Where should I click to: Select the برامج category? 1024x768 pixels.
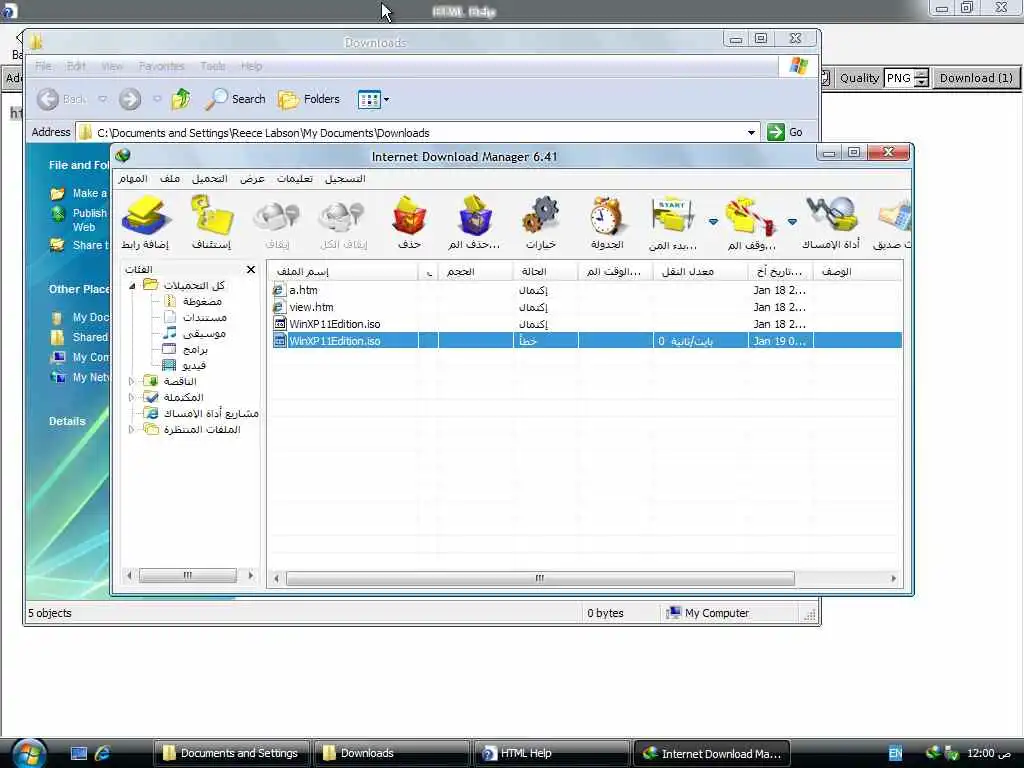click(x=195, y=349)
